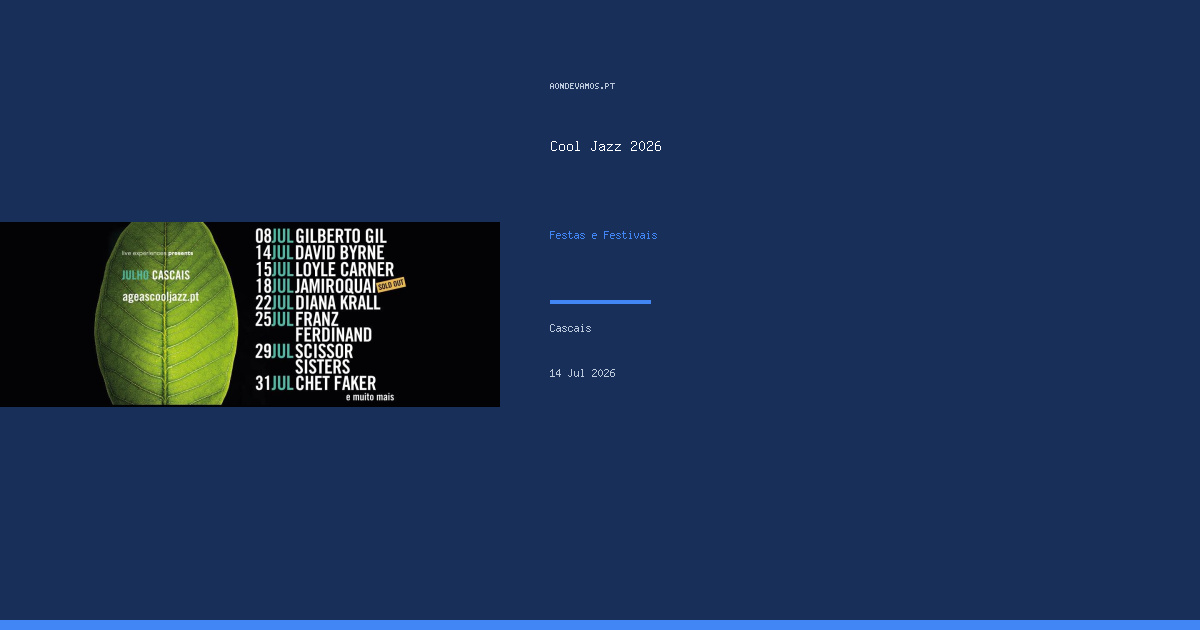
Task: Click the green leaf graphic in poster
Action: pos(167,314)
